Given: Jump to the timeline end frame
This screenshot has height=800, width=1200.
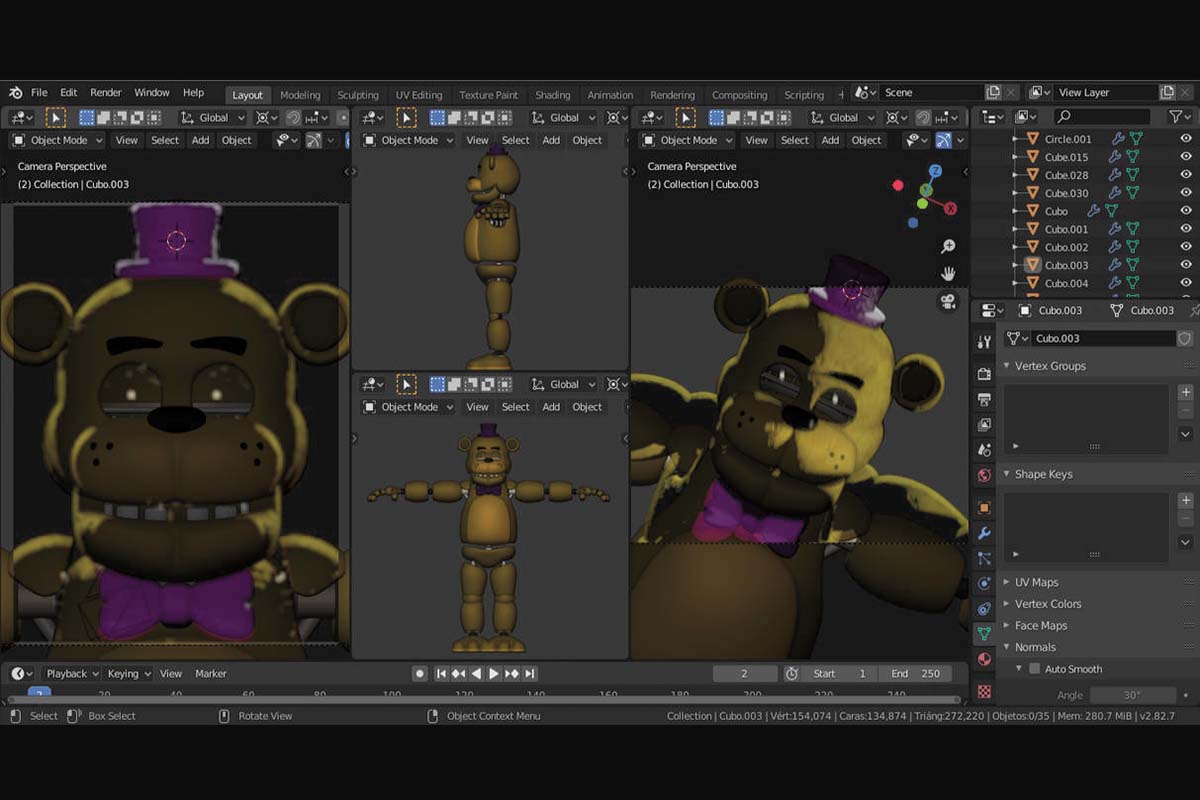Looking at the screenshot, I should click(530, 674).
